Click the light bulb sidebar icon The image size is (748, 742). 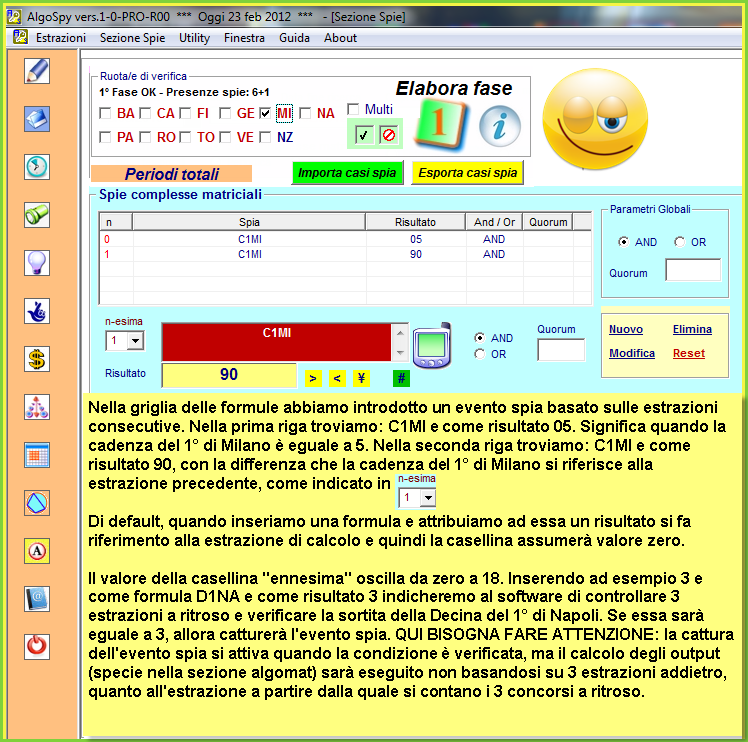[37, 263]
